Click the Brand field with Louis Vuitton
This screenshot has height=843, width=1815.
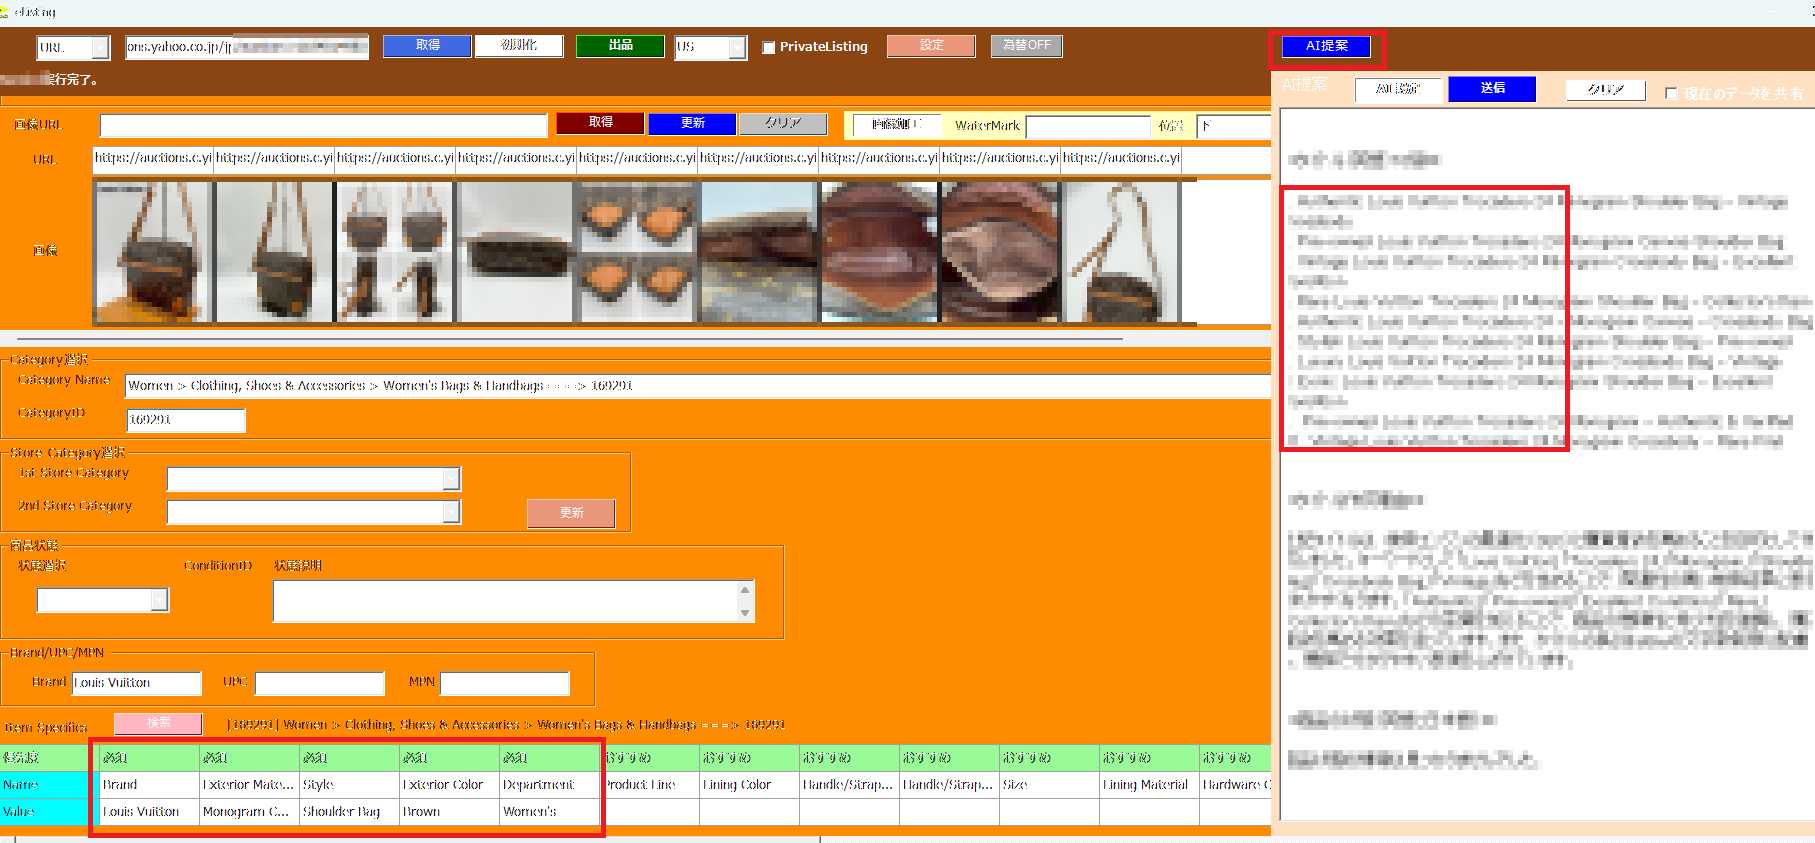coord(137,683)
